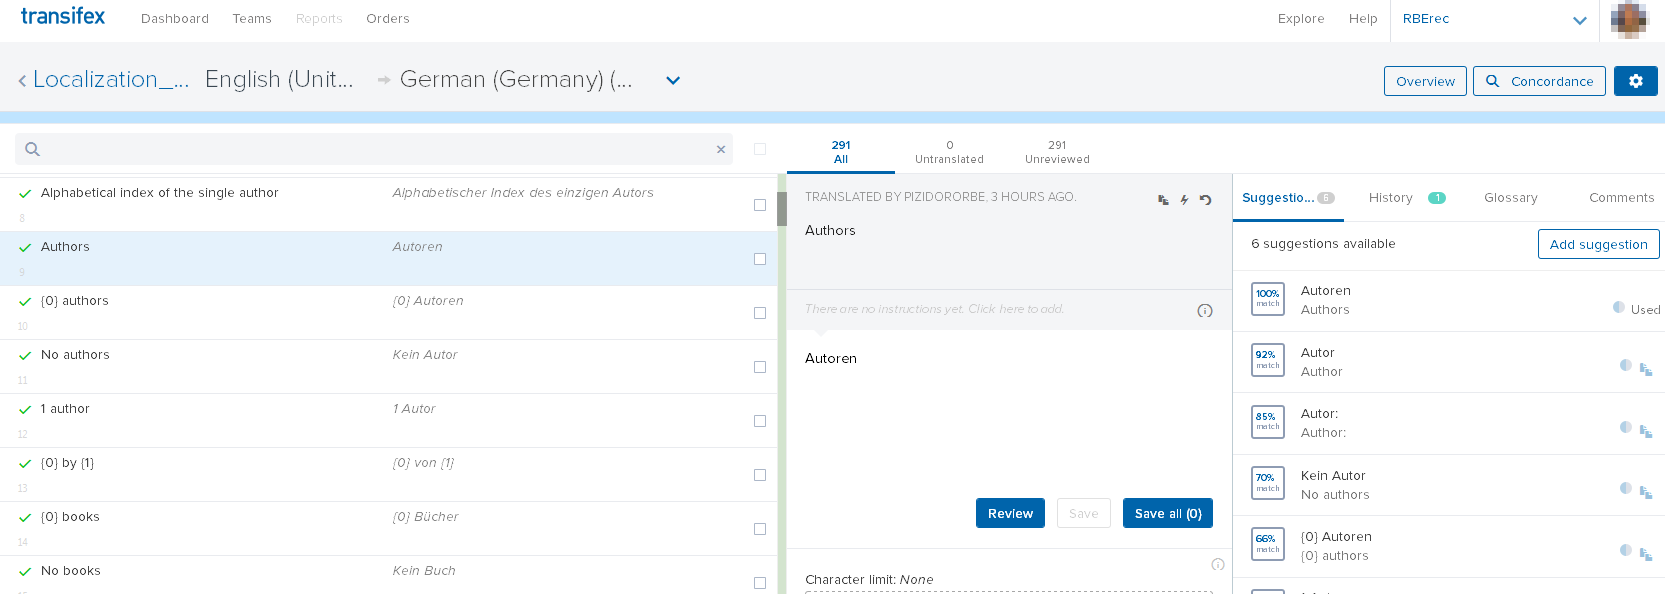Open the RBErec organization dropdown
1665x594 pixels.
click(x=1579, y=20)
